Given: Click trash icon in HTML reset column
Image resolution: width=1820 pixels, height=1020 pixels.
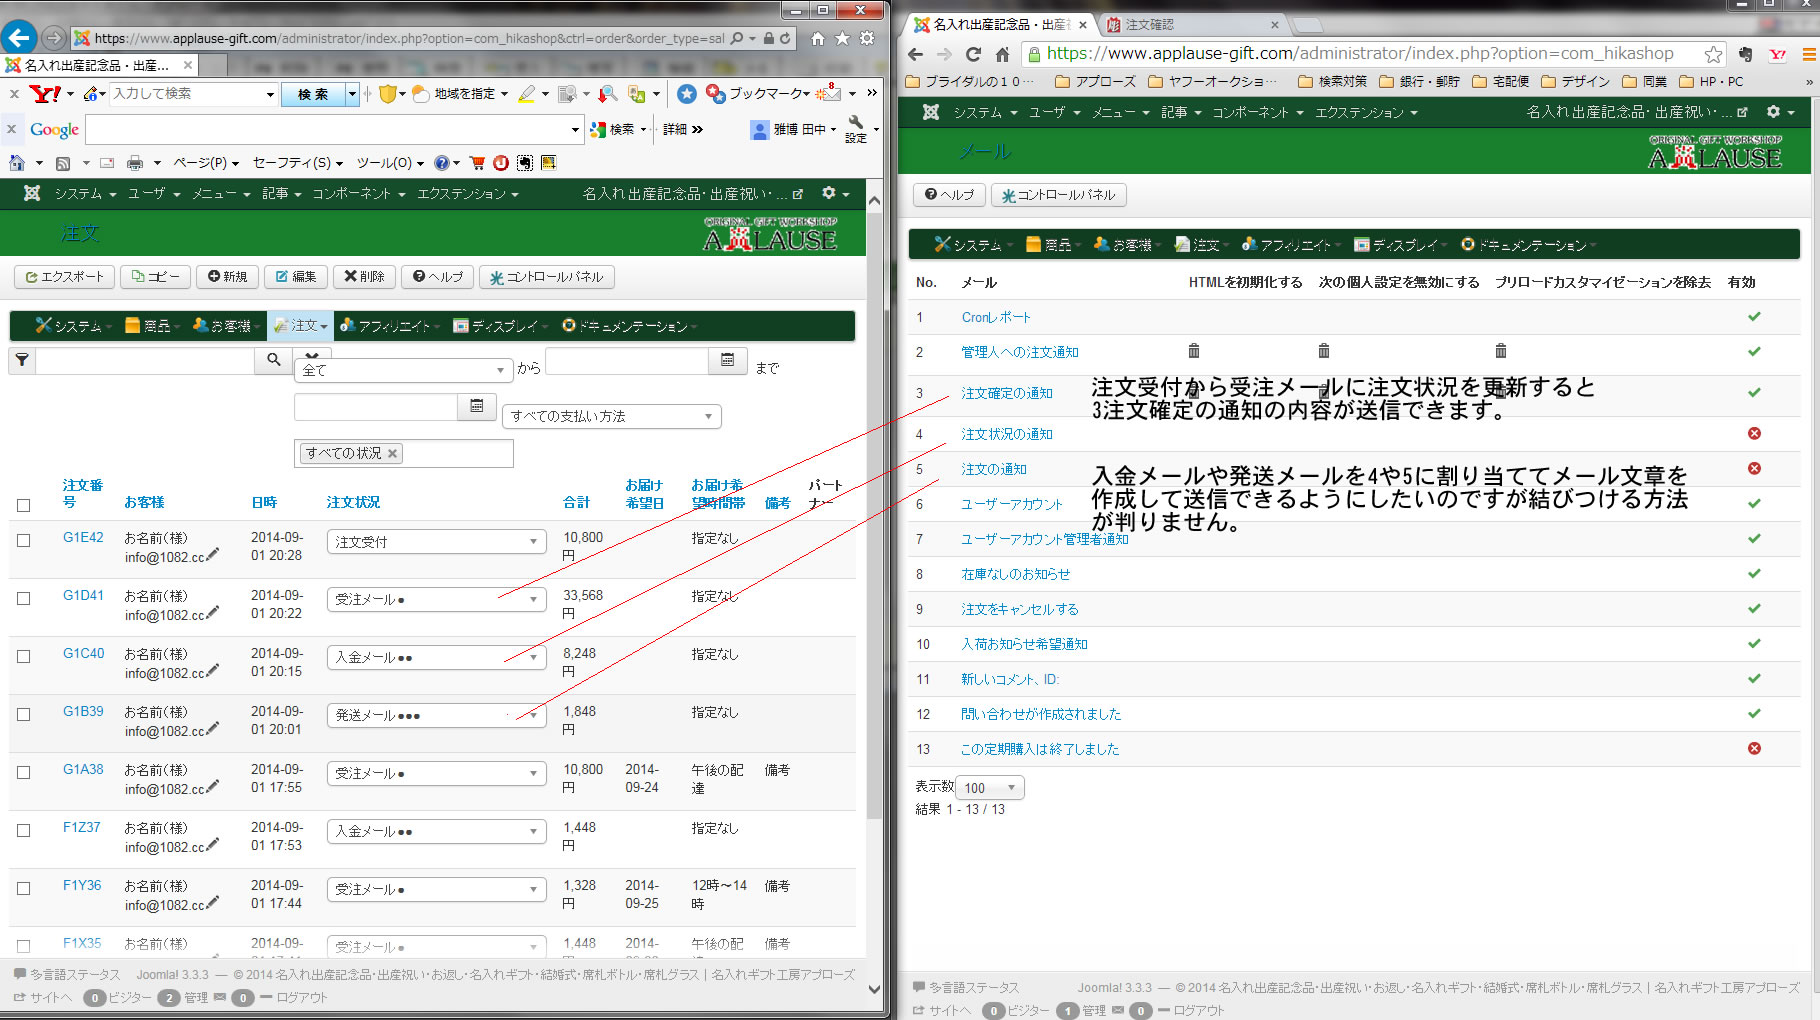Looking at the screenshot, I should pyautogui.click(x=1193, y=351).
